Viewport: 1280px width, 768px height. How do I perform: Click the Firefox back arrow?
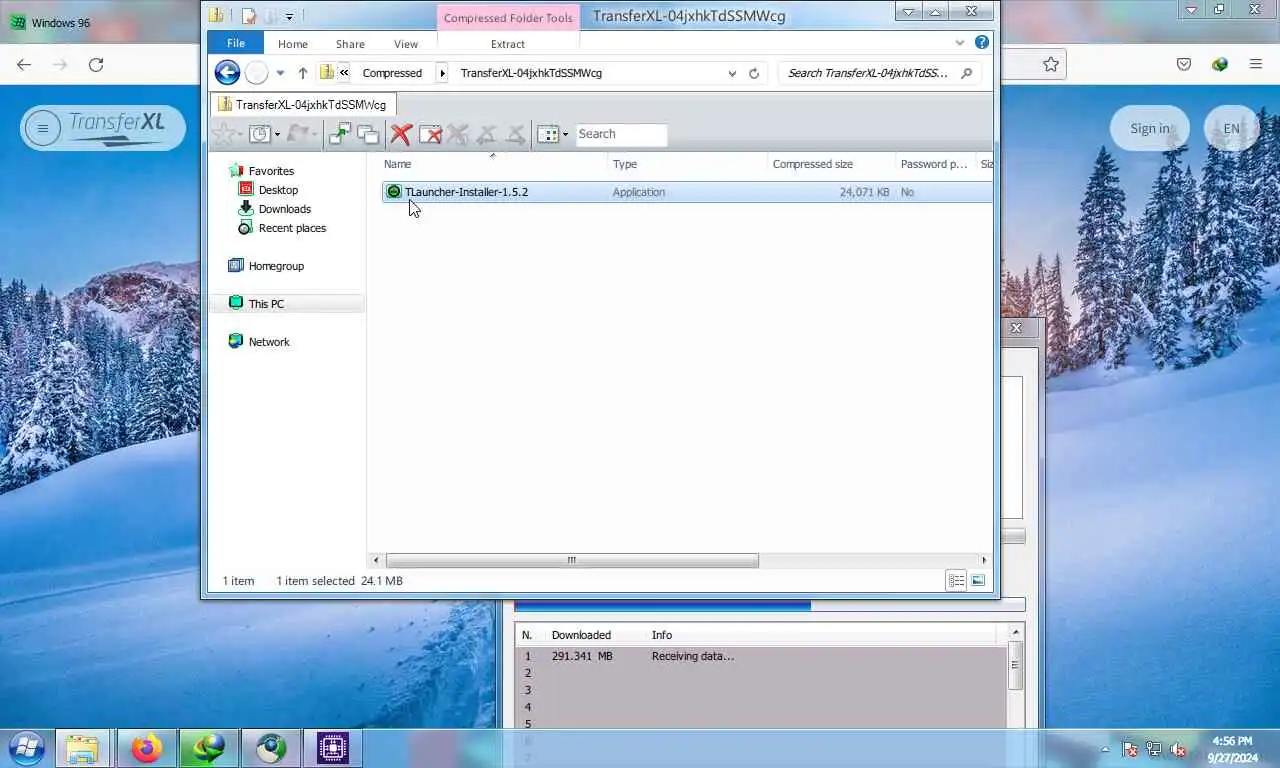(24, 64)
